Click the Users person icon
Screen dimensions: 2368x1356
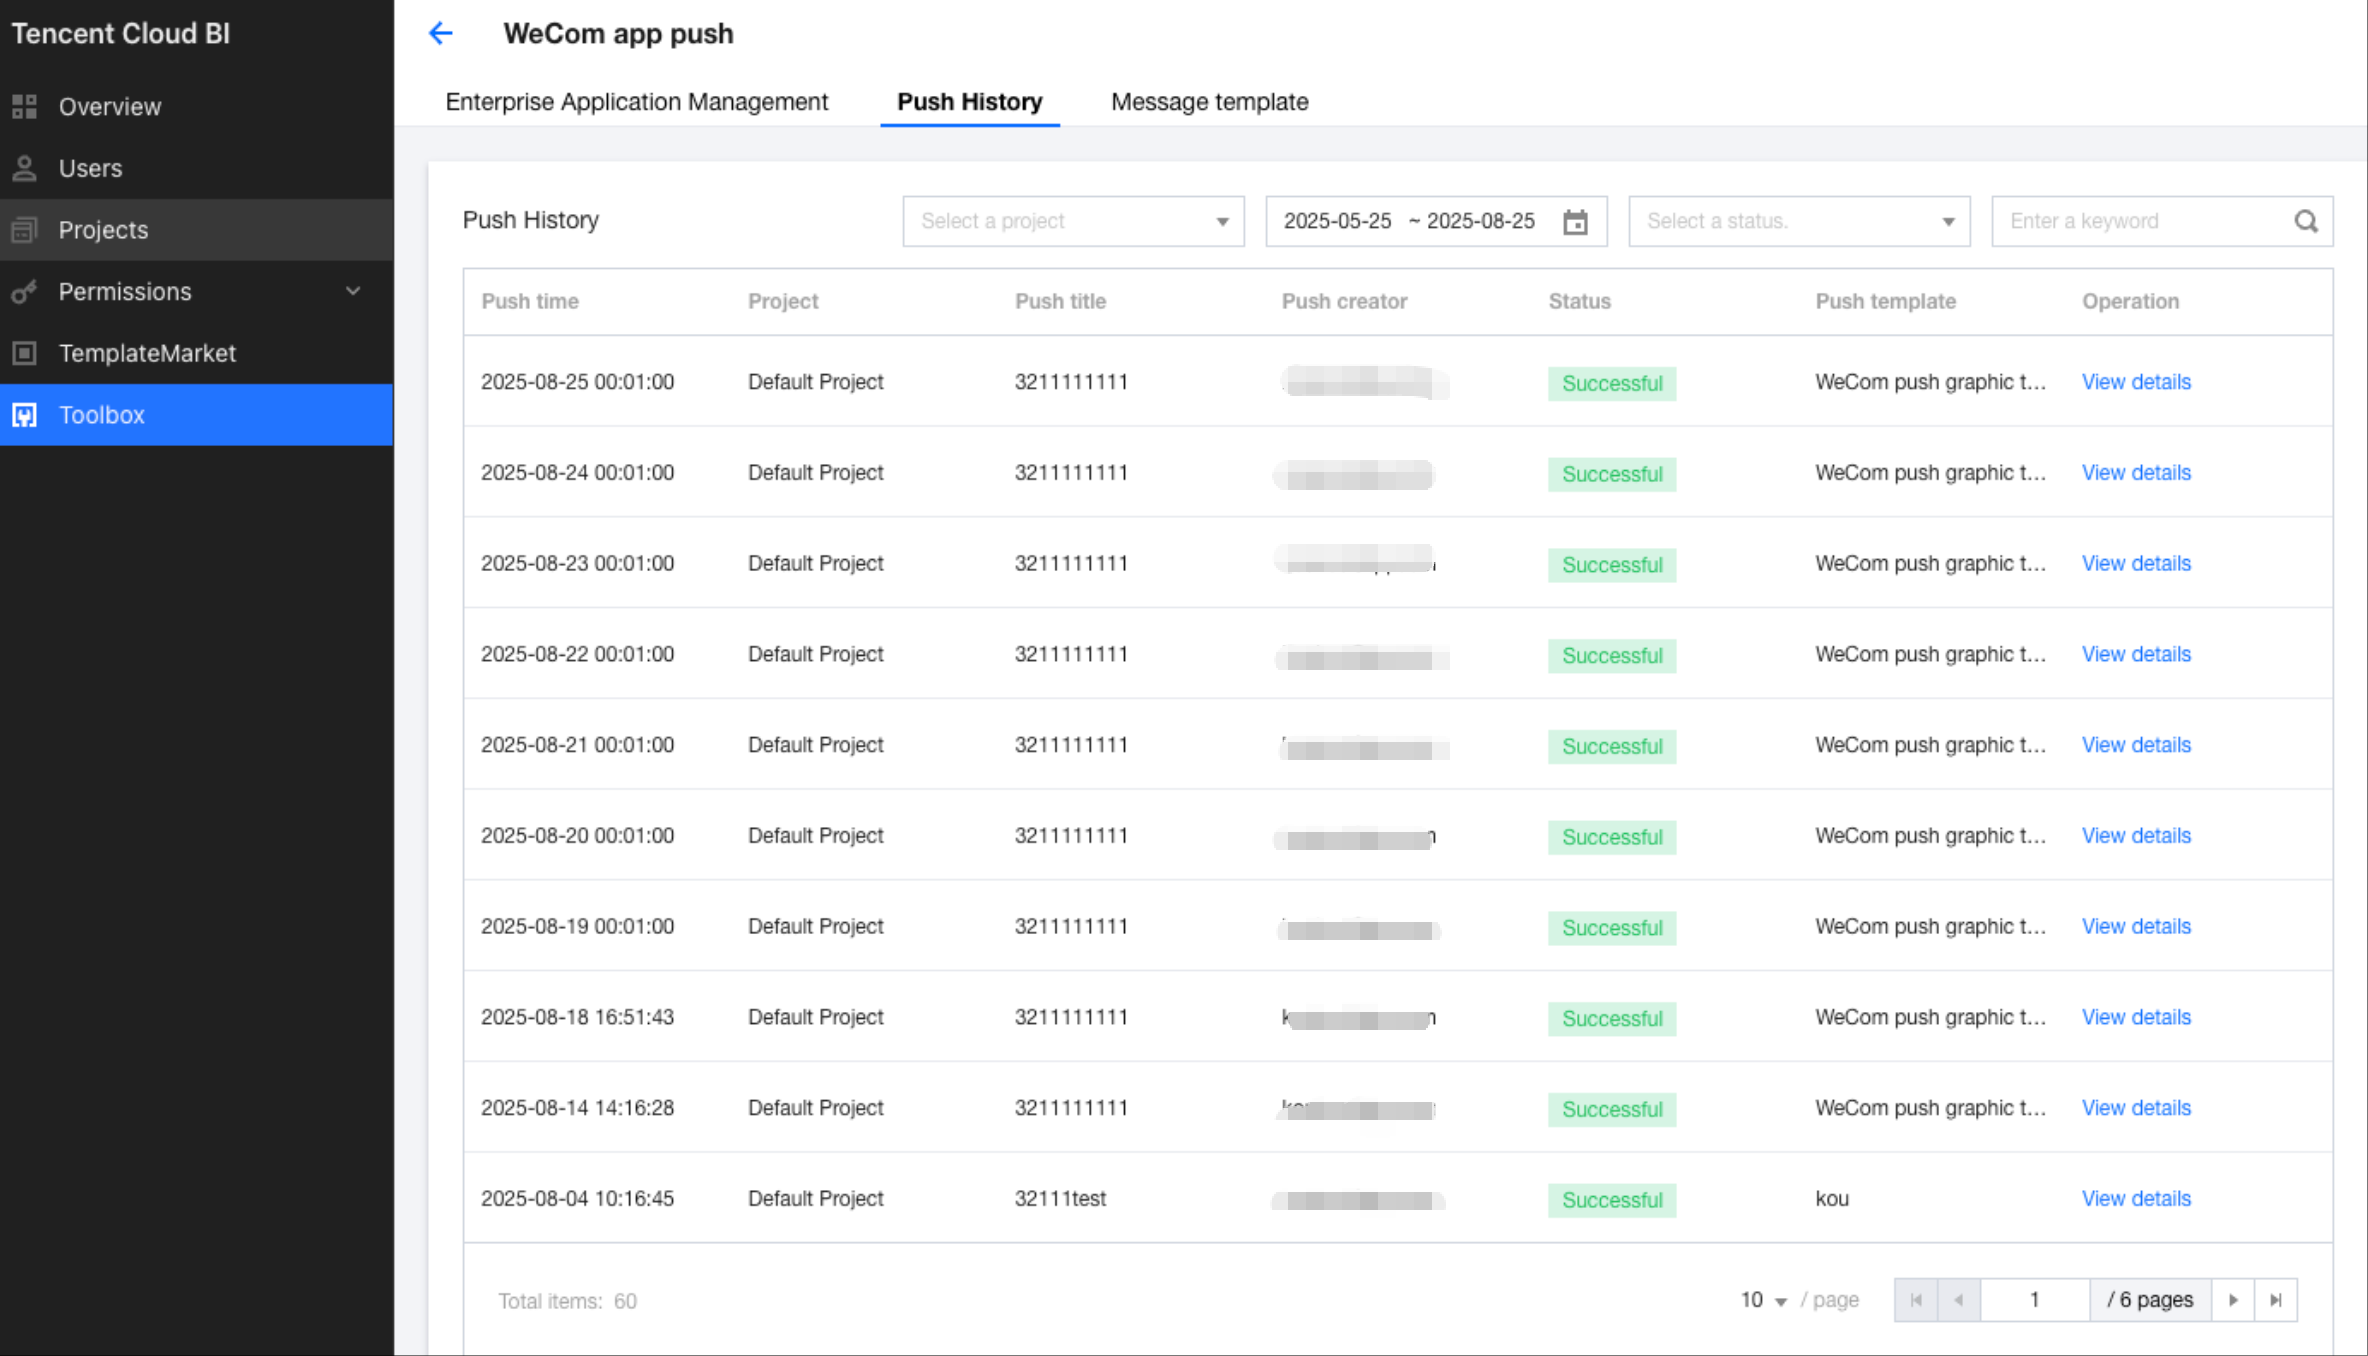[x=25, y=168]
